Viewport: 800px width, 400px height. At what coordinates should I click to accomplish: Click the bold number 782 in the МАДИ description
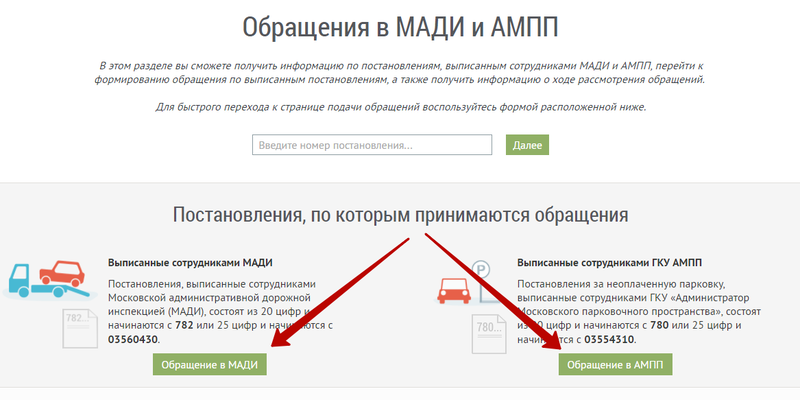(x=184, y=325)
